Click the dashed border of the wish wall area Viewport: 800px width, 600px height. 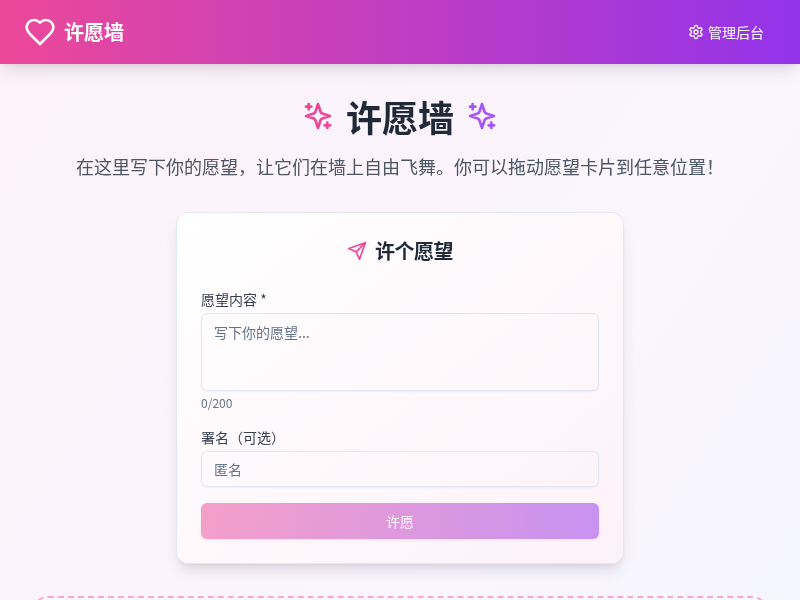(400, 592)
